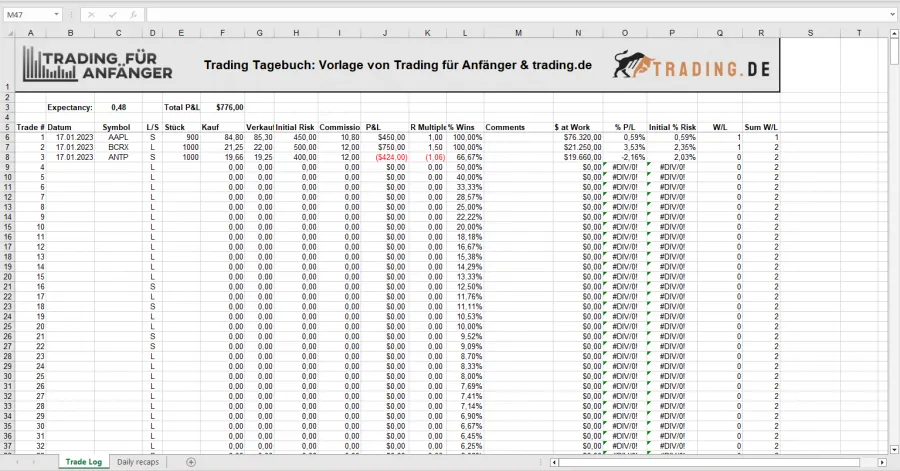Select the Trade Log sheet tab
This screenshot has width=900, height=471.
(81, 462)
